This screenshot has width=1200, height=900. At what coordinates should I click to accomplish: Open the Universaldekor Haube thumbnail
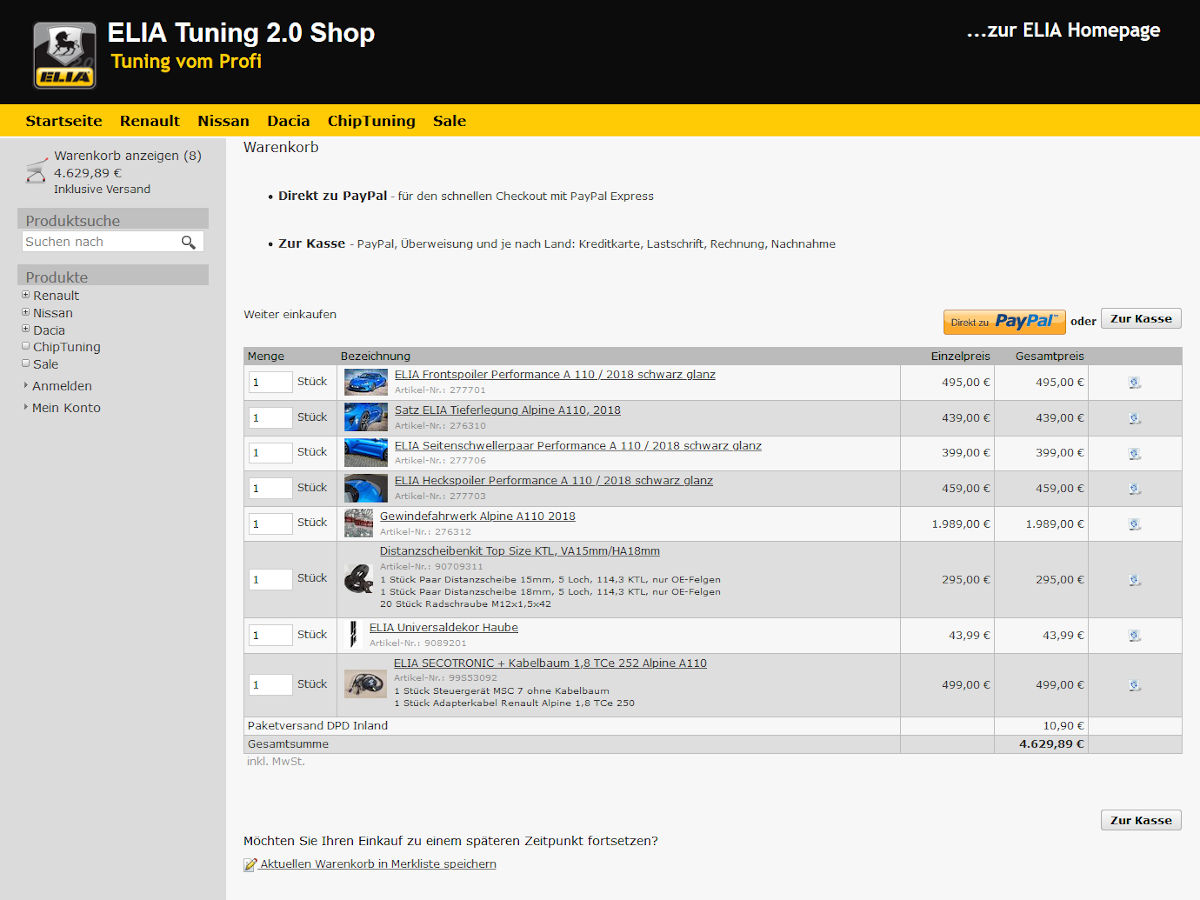353,635
